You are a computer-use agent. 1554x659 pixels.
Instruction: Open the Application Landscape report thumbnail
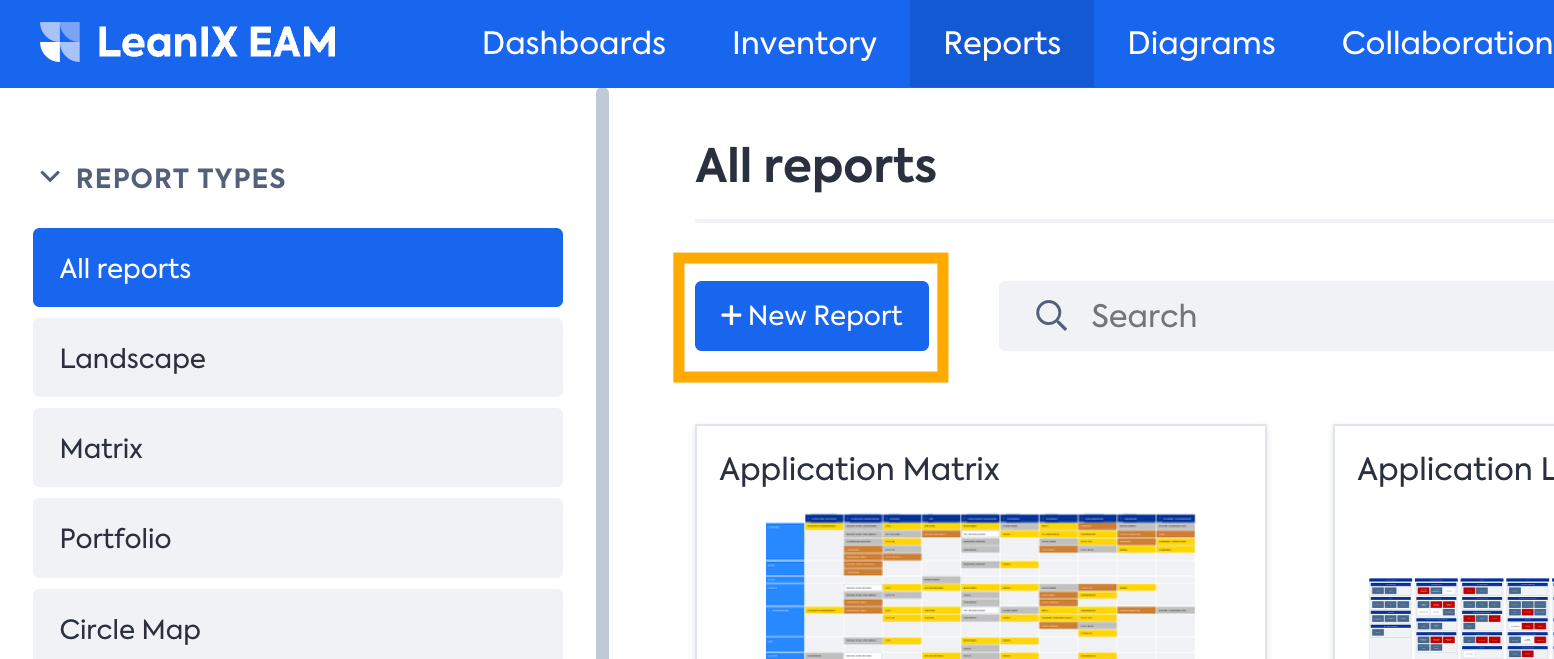tap(1461, 618)
